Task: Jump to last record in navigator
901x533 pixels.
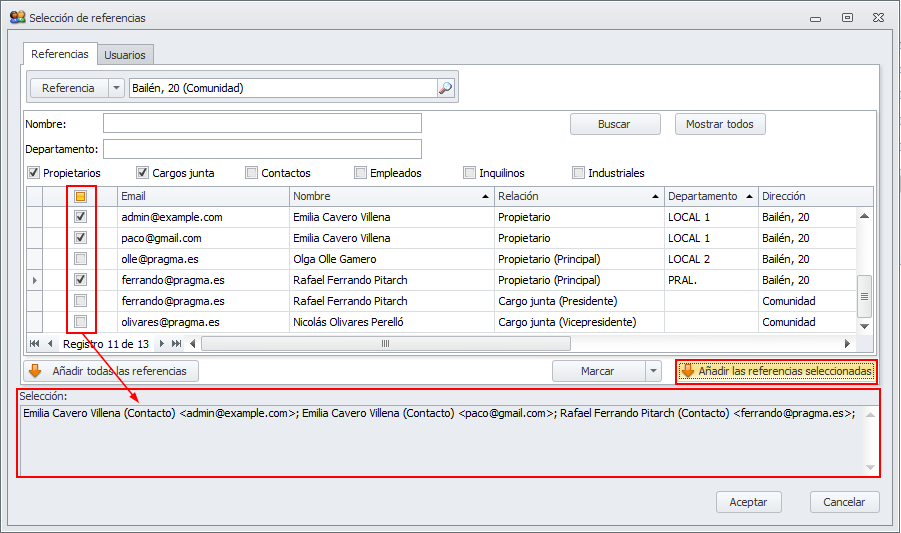Action: pos(177,343)
